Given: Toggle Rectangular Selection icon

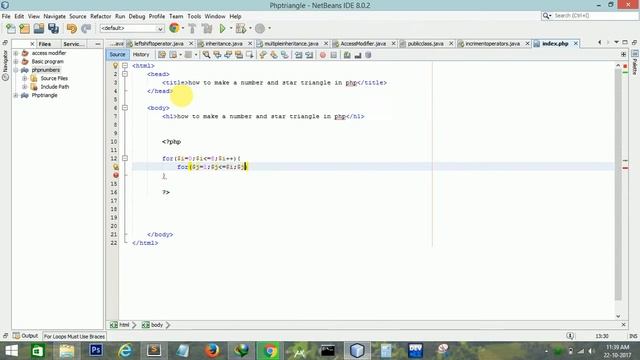Looking at the screenshot, I should tap(249, 55).
